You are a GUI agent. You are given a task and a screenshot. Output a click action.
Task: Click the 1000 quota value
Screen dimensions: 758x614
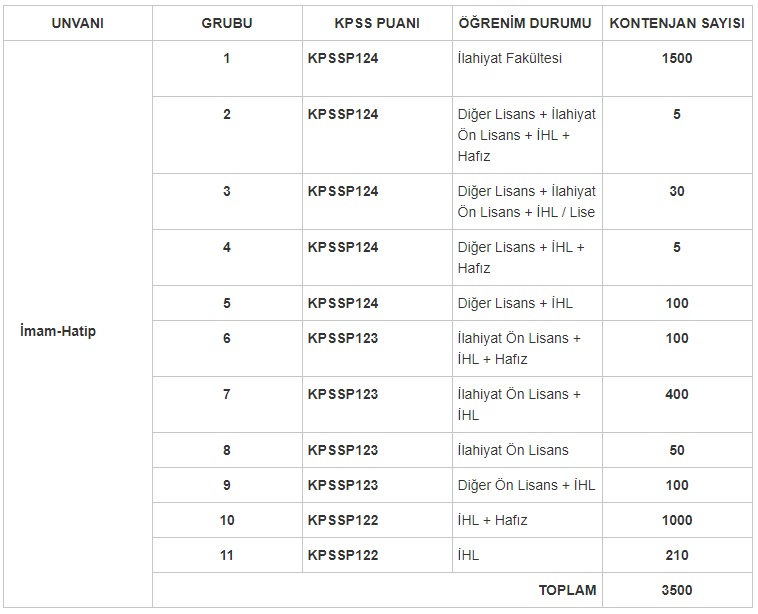[677, 520]
